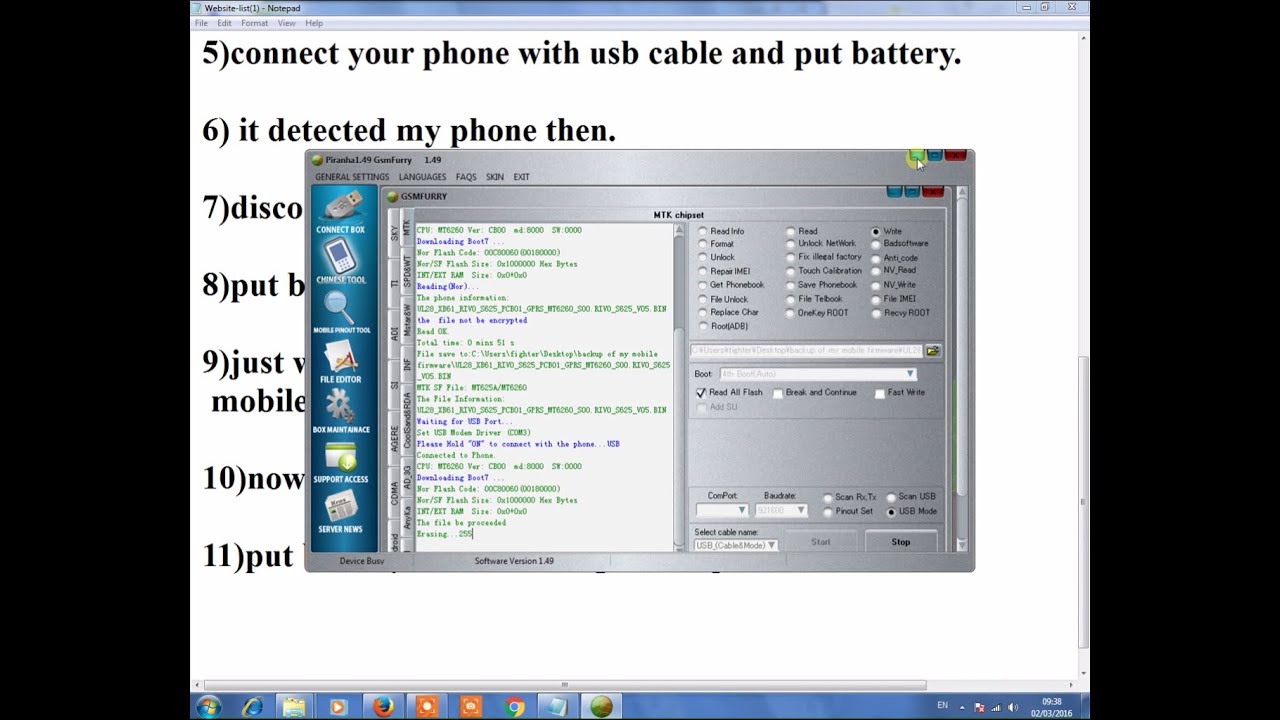Open the Connect Box tool
This screenshot has height=720, width=1280.
341,212
